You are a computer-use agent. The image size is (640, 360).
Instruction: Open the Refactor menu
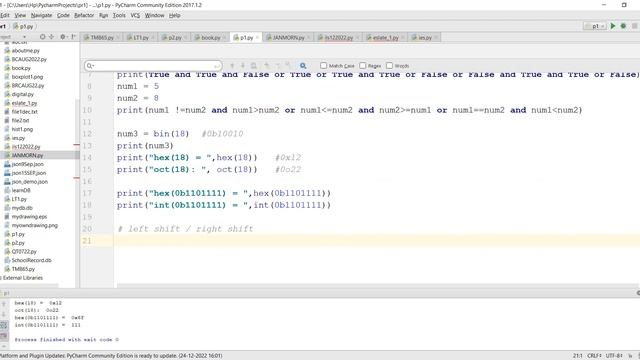click(x=84, y=15)
